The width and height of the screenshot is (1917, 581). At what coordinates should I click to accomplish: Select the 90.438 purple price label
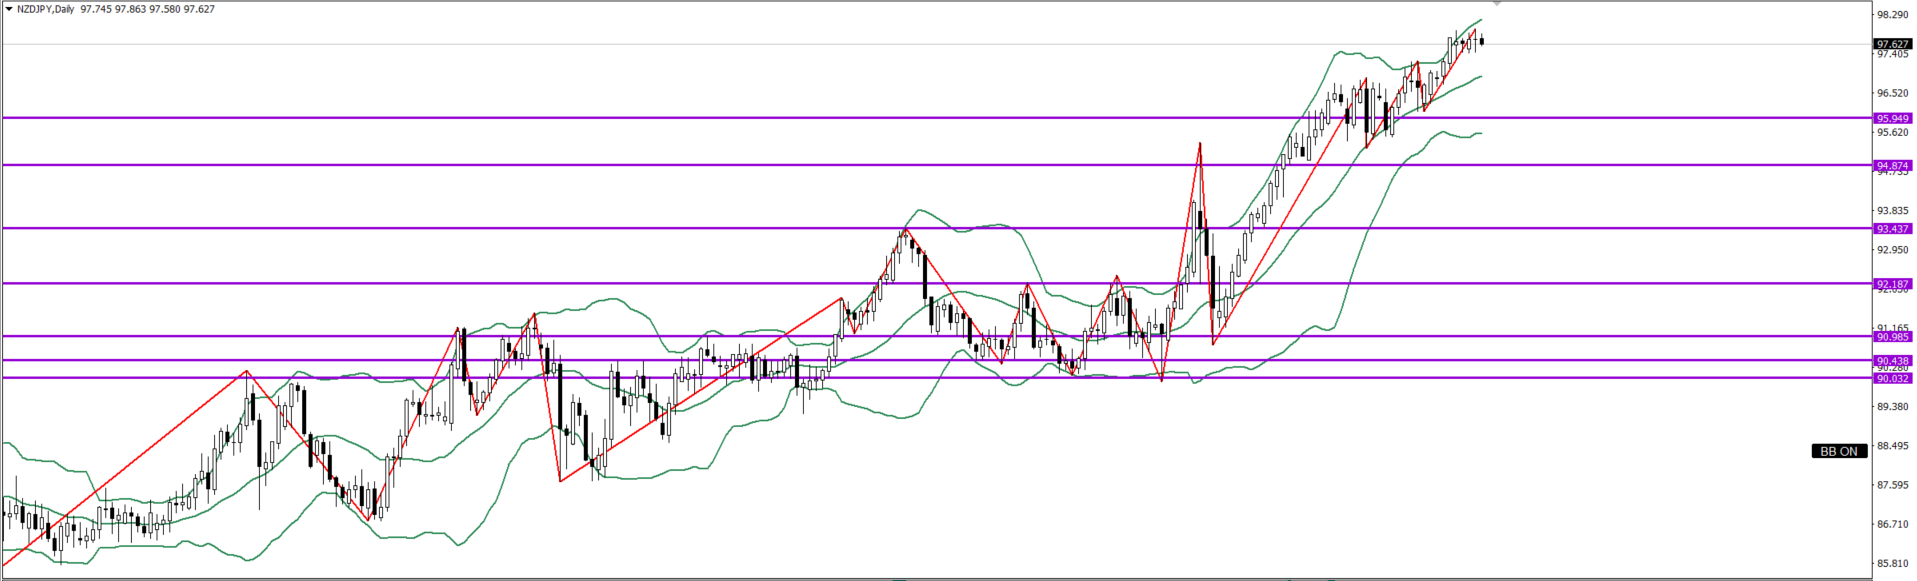1892,361
